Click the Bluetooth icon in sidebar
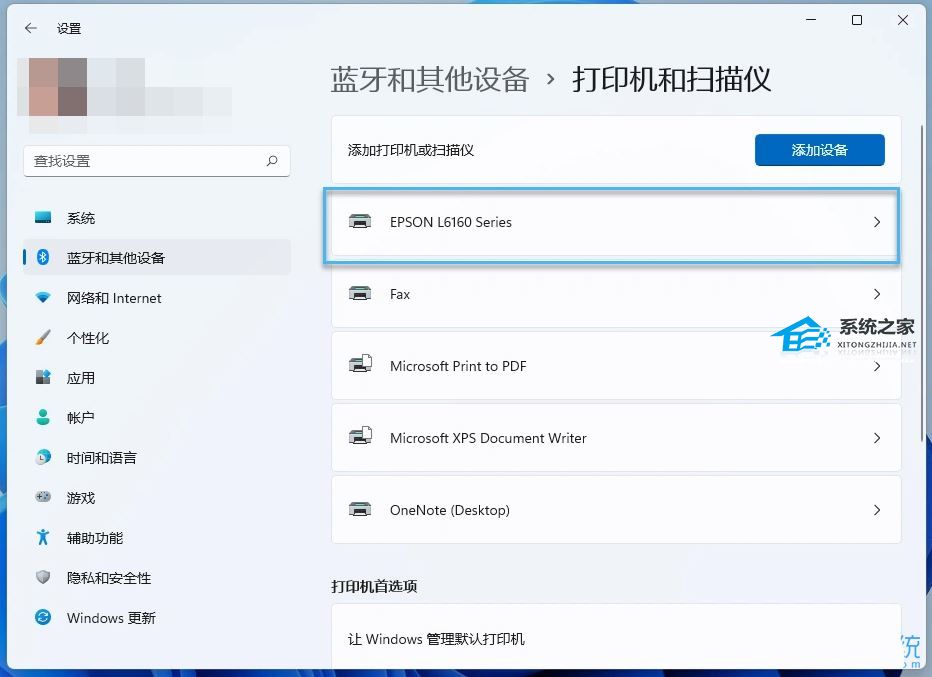 43,258
